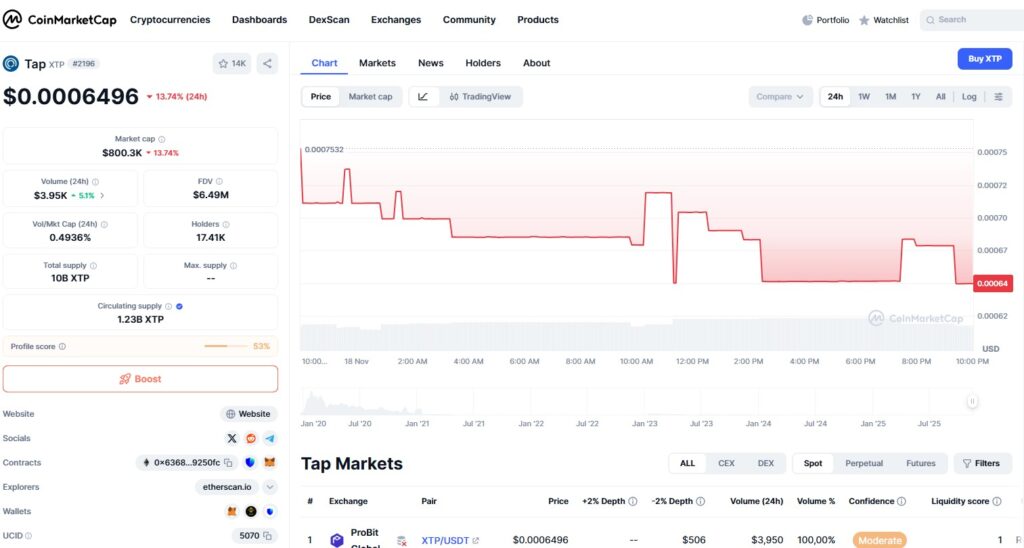The image size is (1024, 548).
Task: Open Watchlist from the header
Action: pyautogui.click(x=884, y=20)
